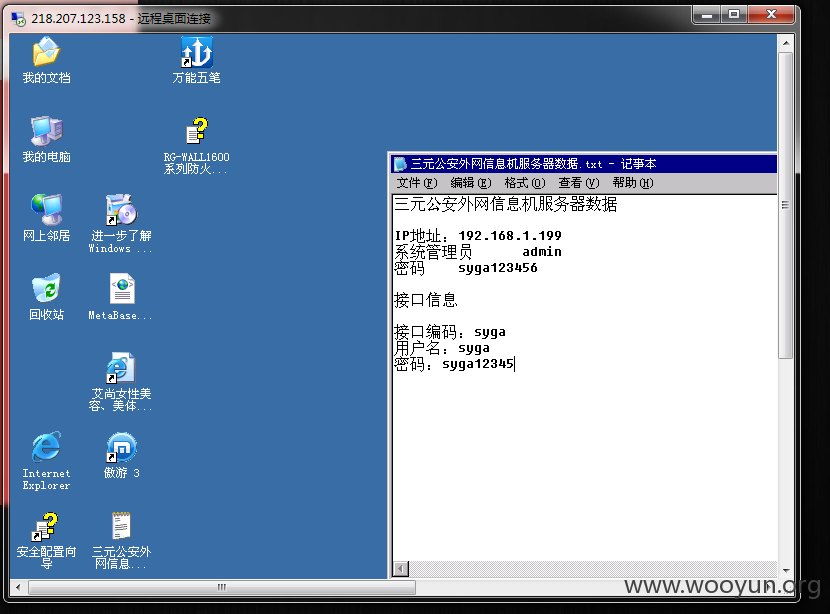
Task: Minimize the remote desktop connection window
Action: click(706, 15)
